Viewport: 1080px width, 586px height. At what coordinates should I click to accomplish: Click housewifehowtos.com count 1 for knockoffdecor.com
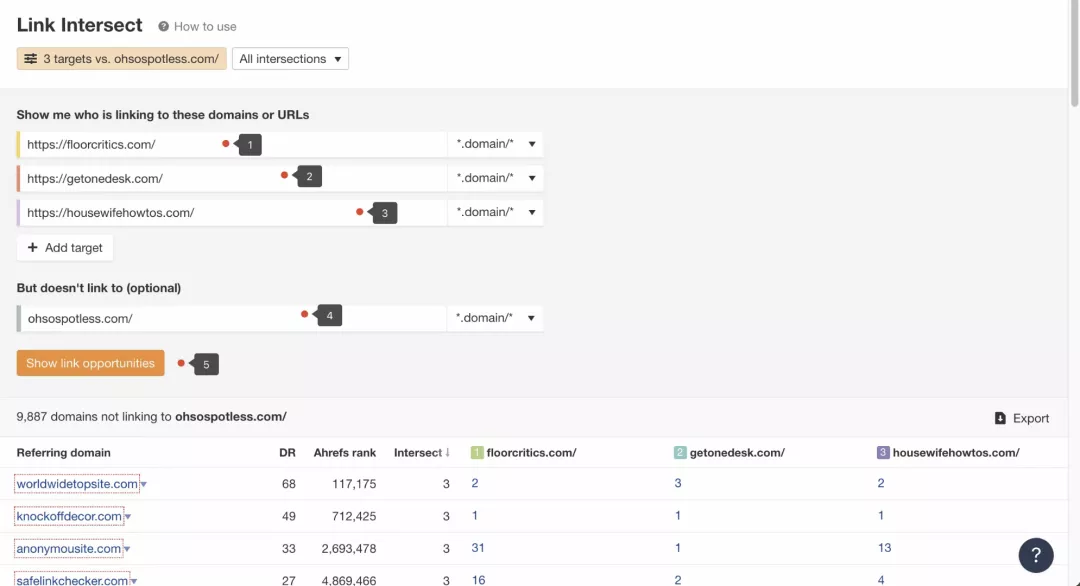tap(881, 516)
